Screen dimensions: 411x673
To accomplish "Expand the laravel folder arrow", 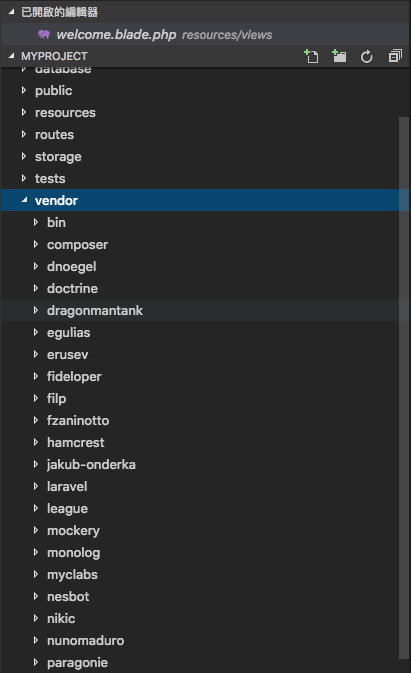I will coord(36,486).
